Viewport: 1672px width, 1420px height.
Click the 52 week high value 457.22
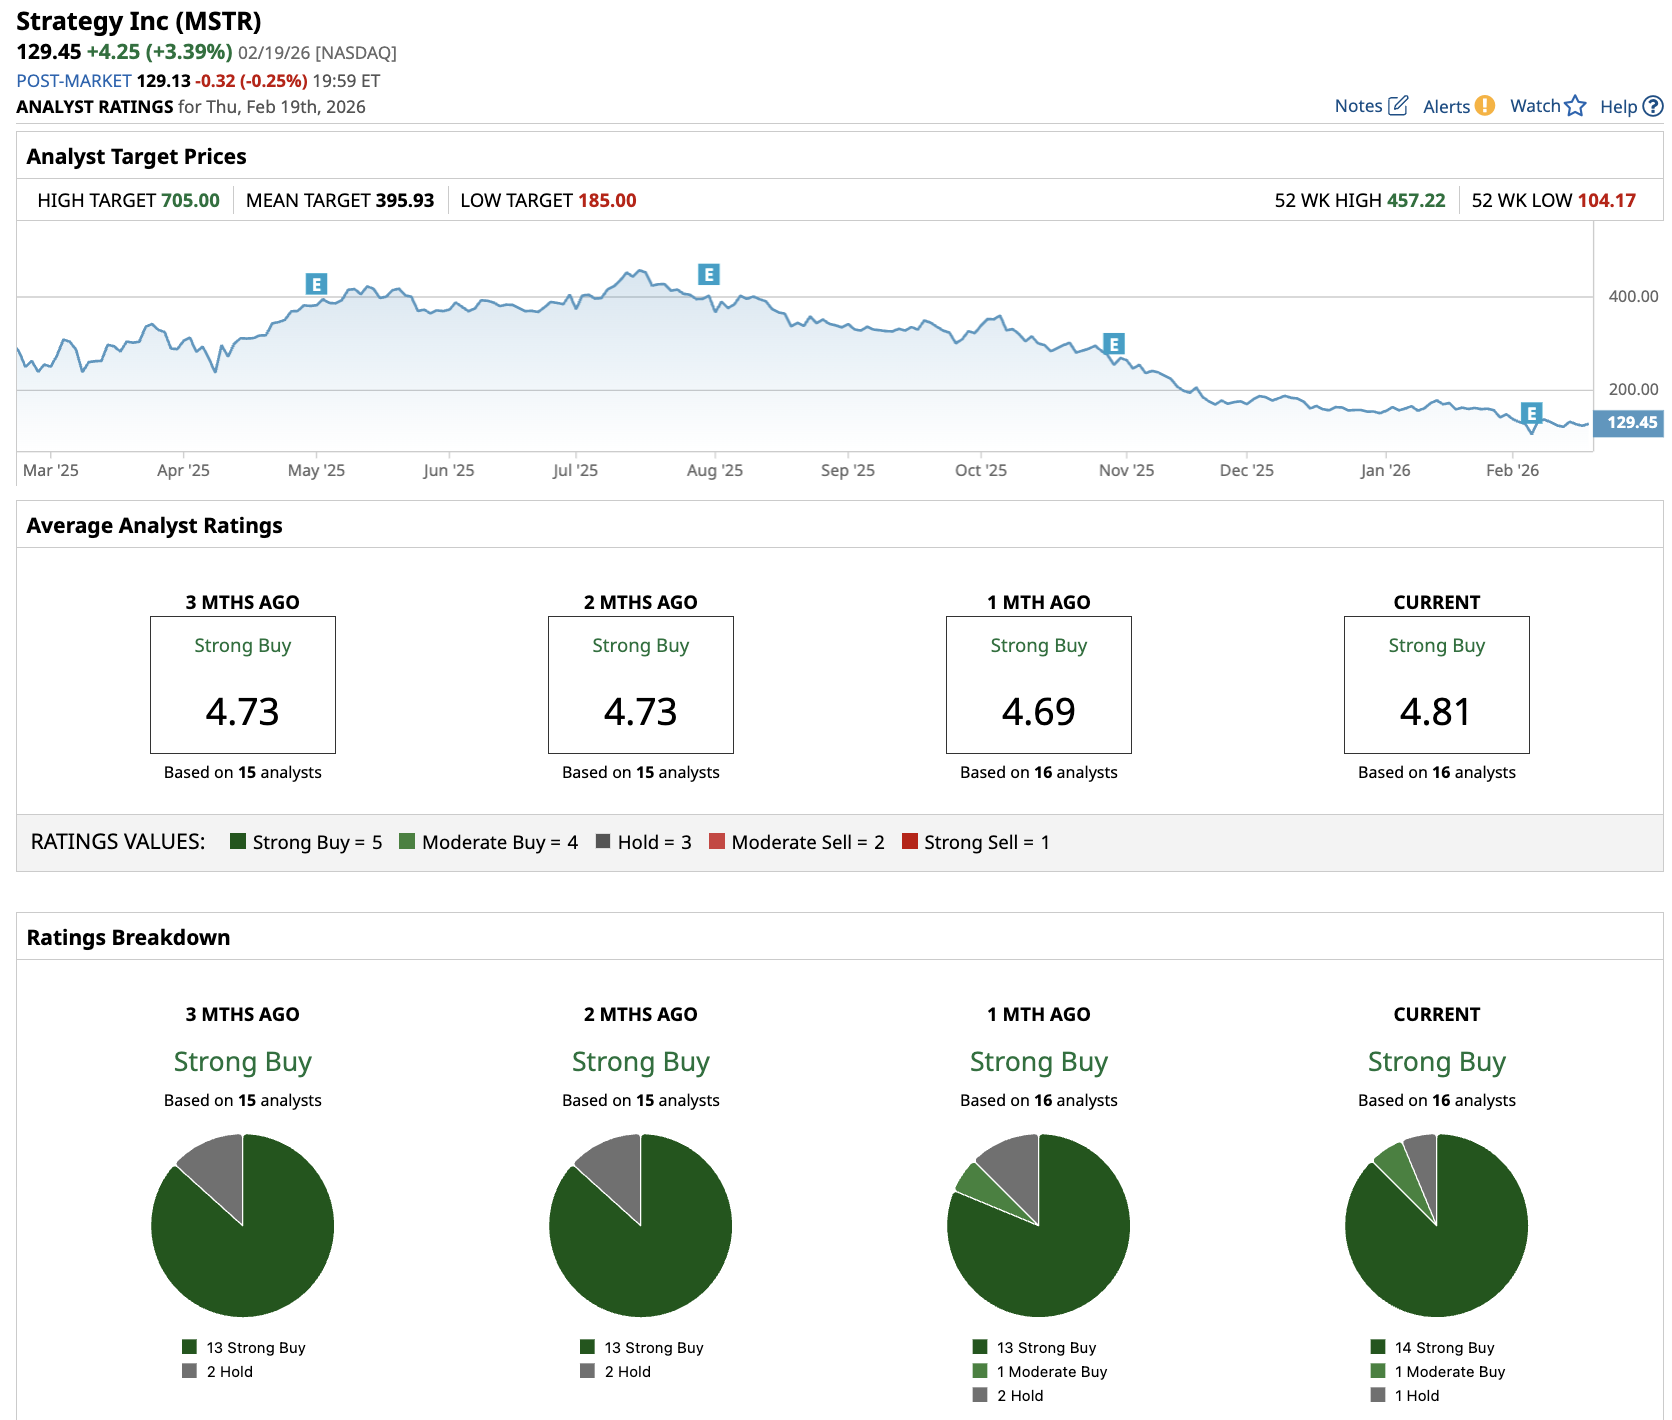[x=1416, y=201]
